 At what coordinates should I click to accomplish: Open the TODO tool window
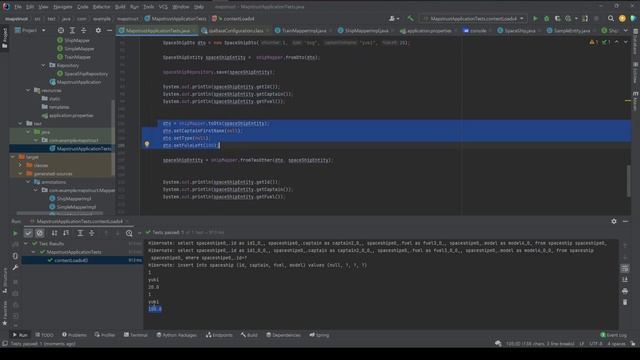click(44, 335)
